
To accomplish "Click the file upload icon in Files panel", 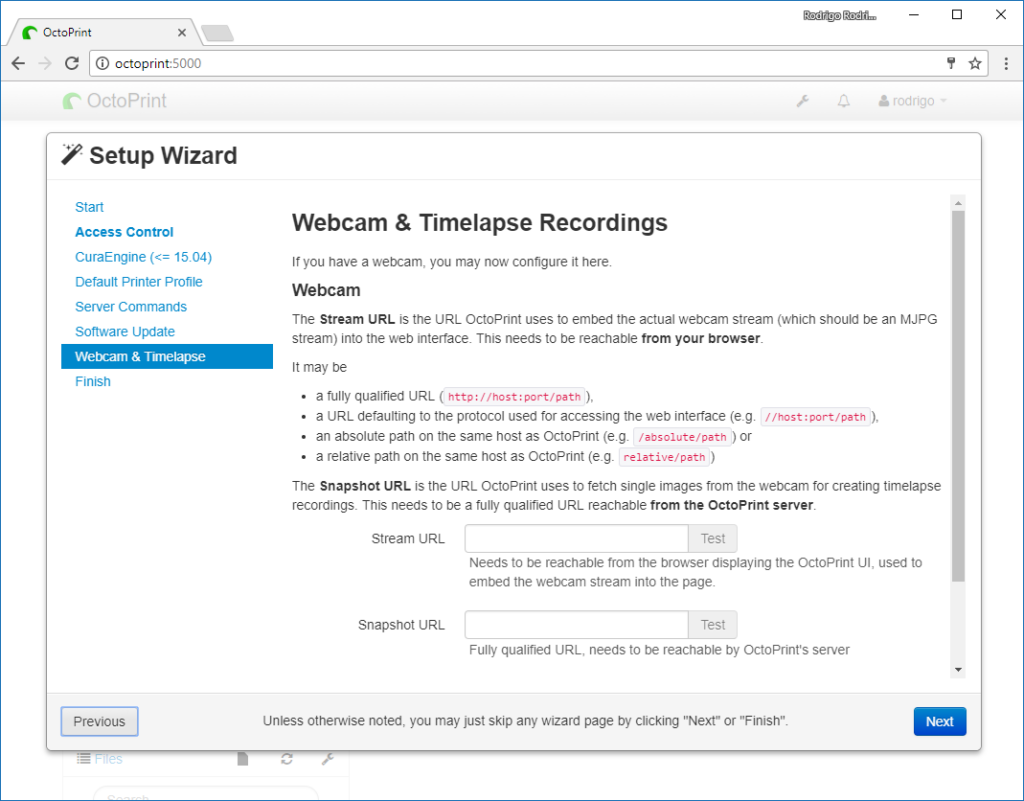I will tap(243, 758).
